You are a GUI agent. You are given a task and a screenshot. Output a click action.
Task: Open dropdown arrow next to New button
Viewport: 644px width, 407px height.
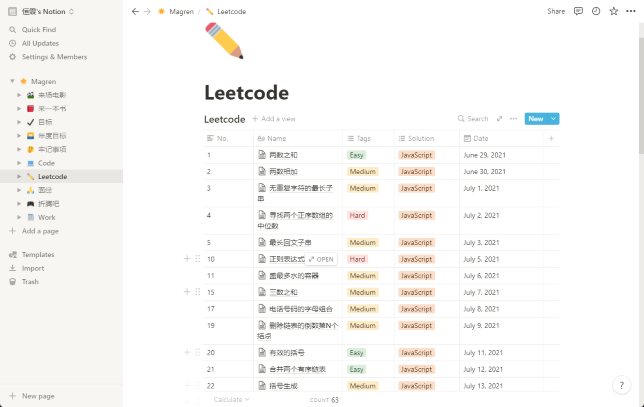click(x=554, y=118)
